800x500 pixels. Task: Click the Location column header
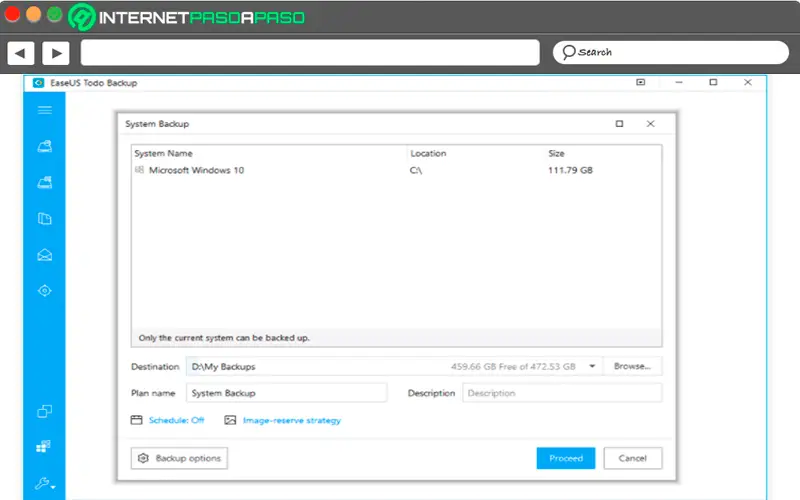(428, 153)
